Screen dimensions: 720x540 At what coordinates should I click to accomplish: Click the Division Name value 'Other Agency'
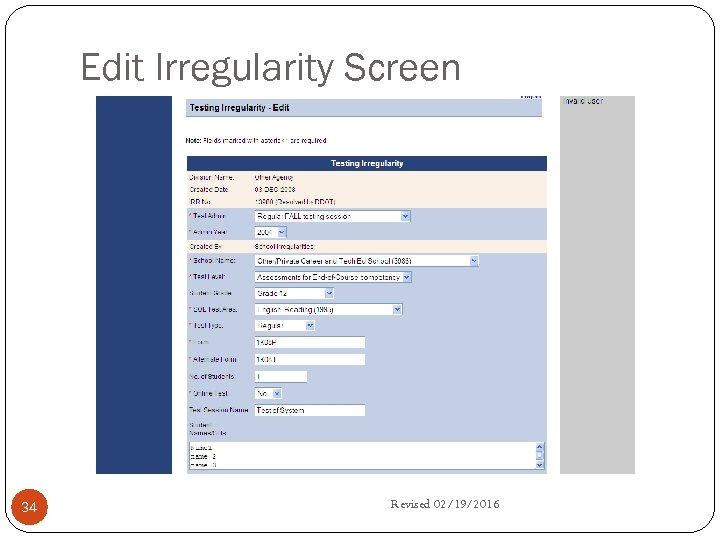274,177
